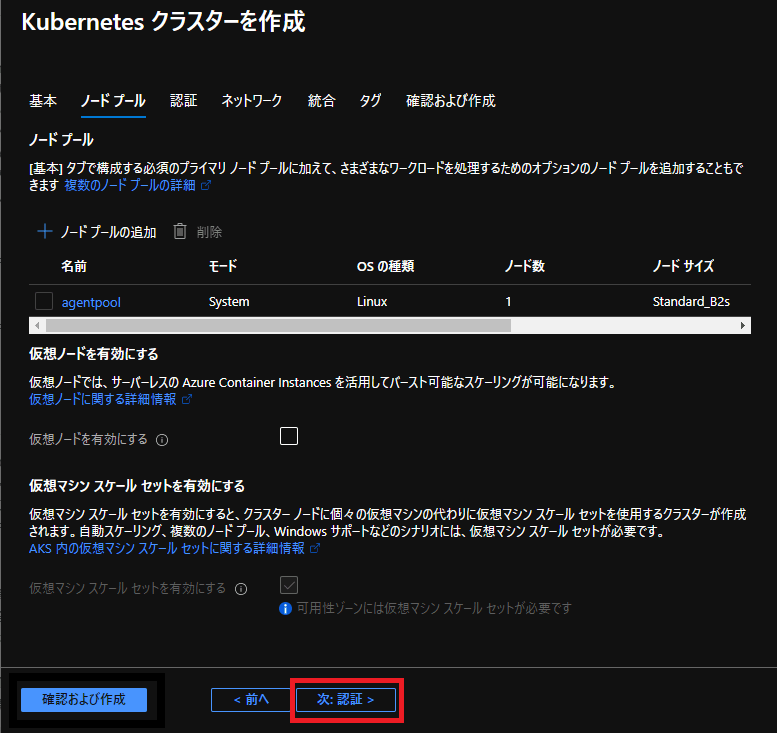This screenshot has height=733, width=777.
Task: Tick the agentpool row checkbox
Action: pos(44,301)
